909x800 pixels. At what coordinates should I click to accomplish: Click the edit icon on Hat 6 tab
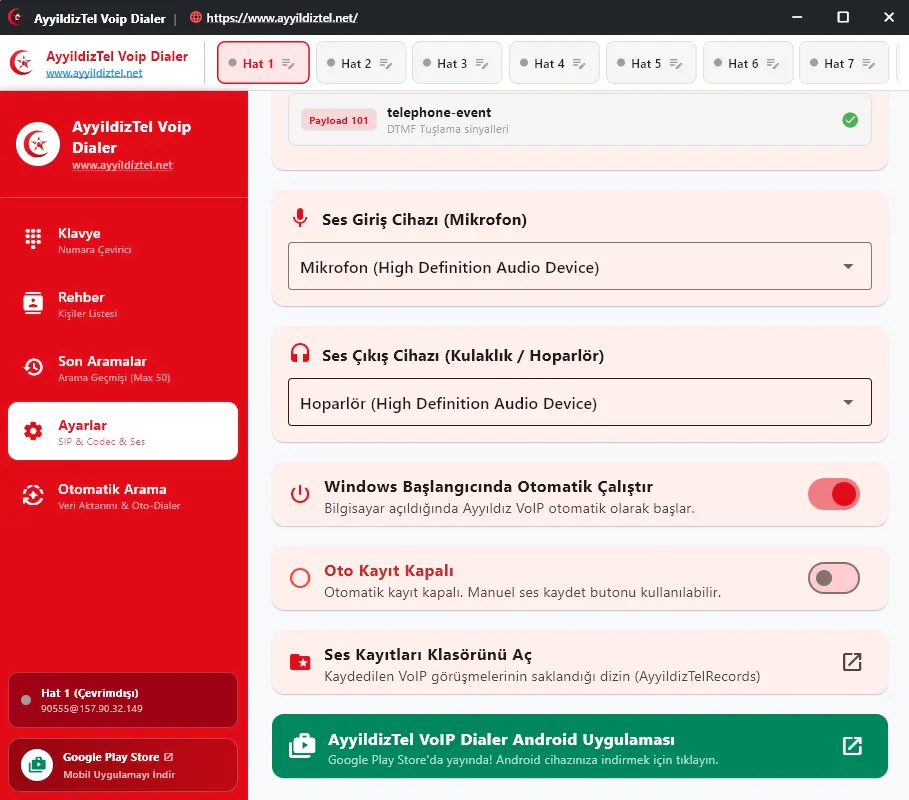772,64
